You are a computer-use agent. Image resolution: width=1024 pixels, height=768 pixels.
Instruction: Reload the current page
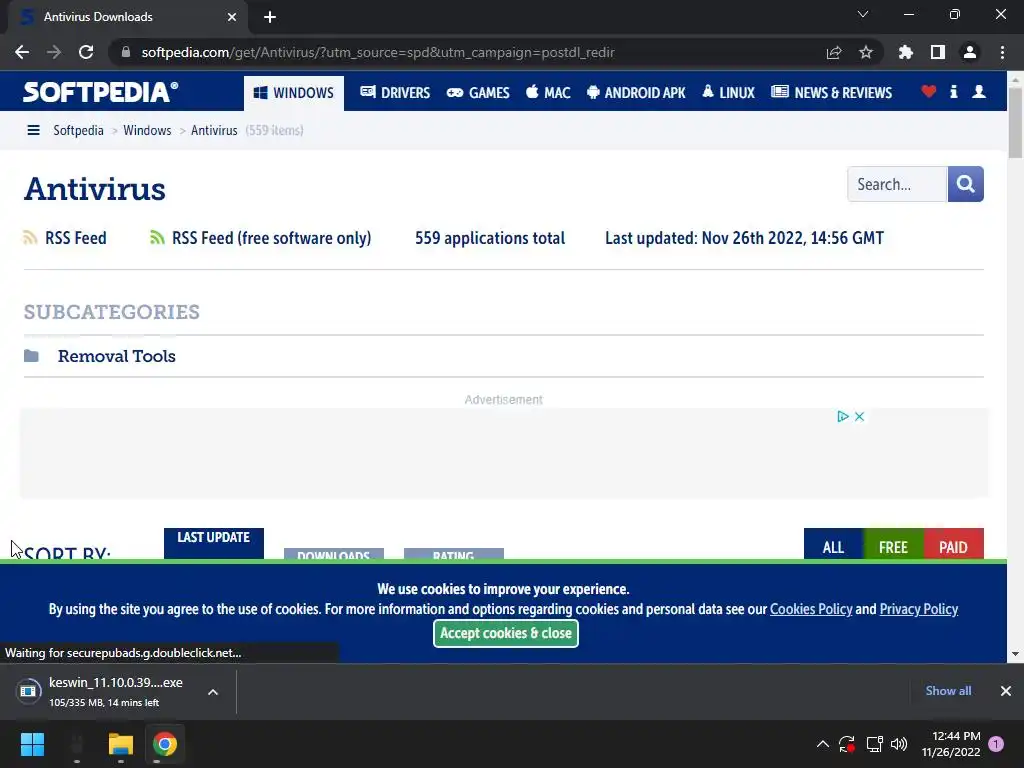[86, 52]
